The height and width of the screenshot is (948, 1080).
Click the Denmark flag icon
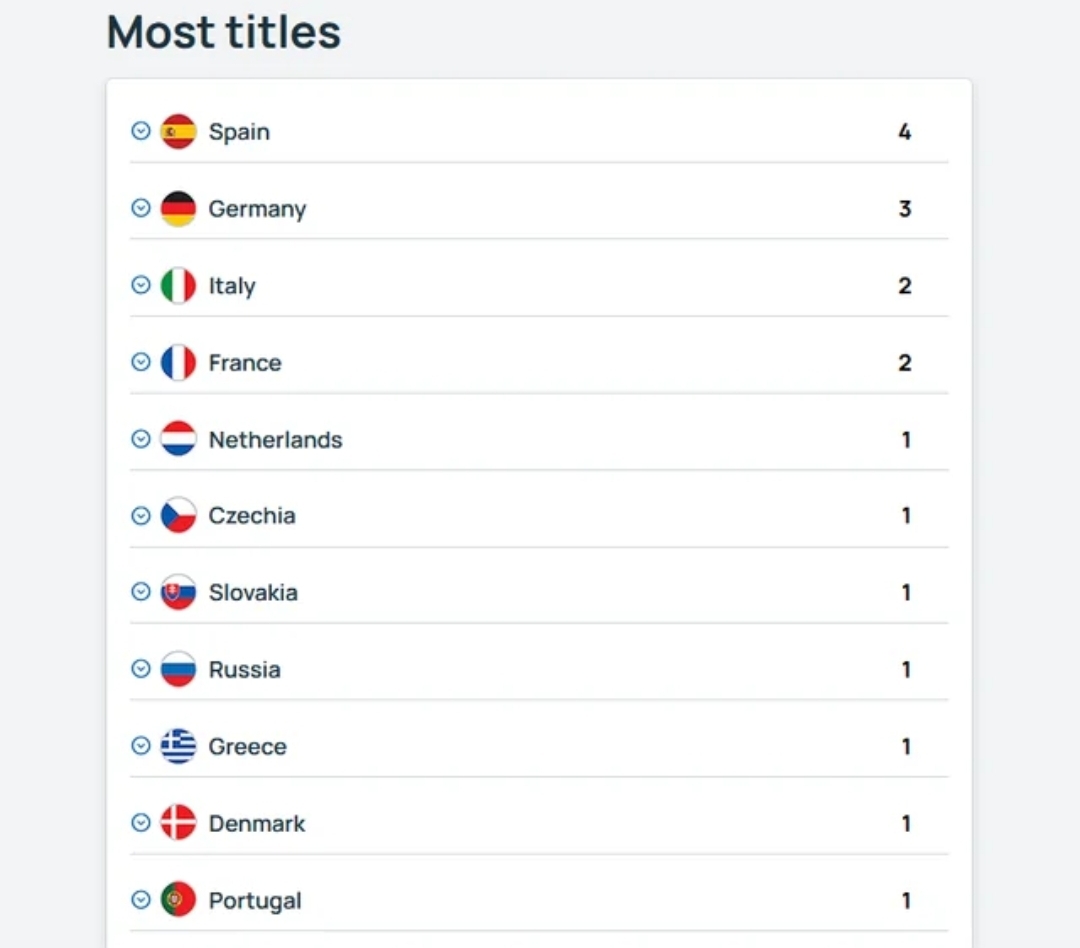[x=178, y=823]
